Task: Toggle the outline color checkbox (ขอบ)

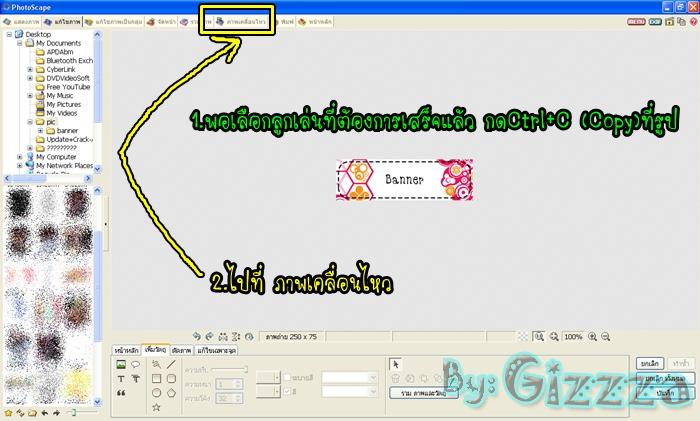Action: 288,378
